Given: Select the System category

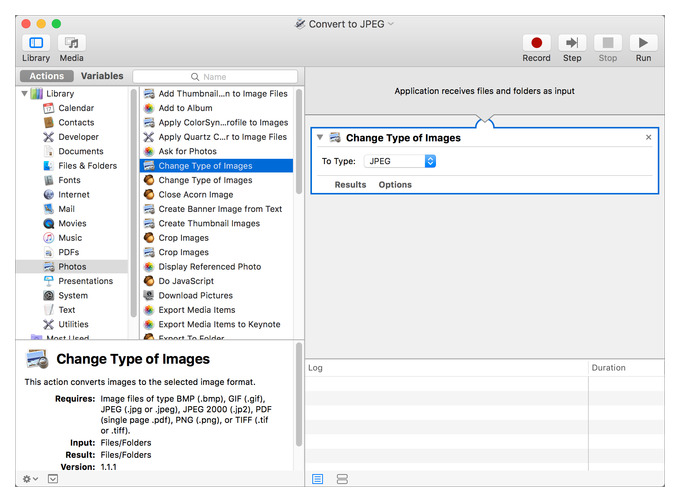Looking at the screenshot, I should (73, 295).
